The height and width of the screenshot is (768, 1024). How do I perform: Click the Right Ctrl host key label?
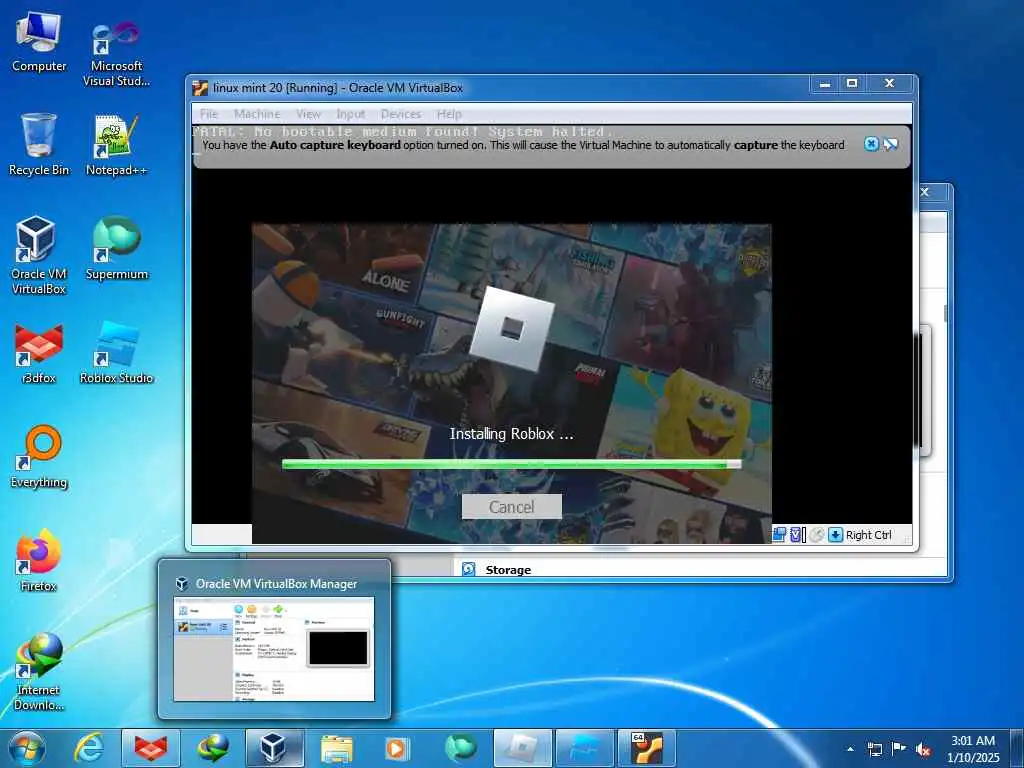pyautogui.click(x=869, y=535)
